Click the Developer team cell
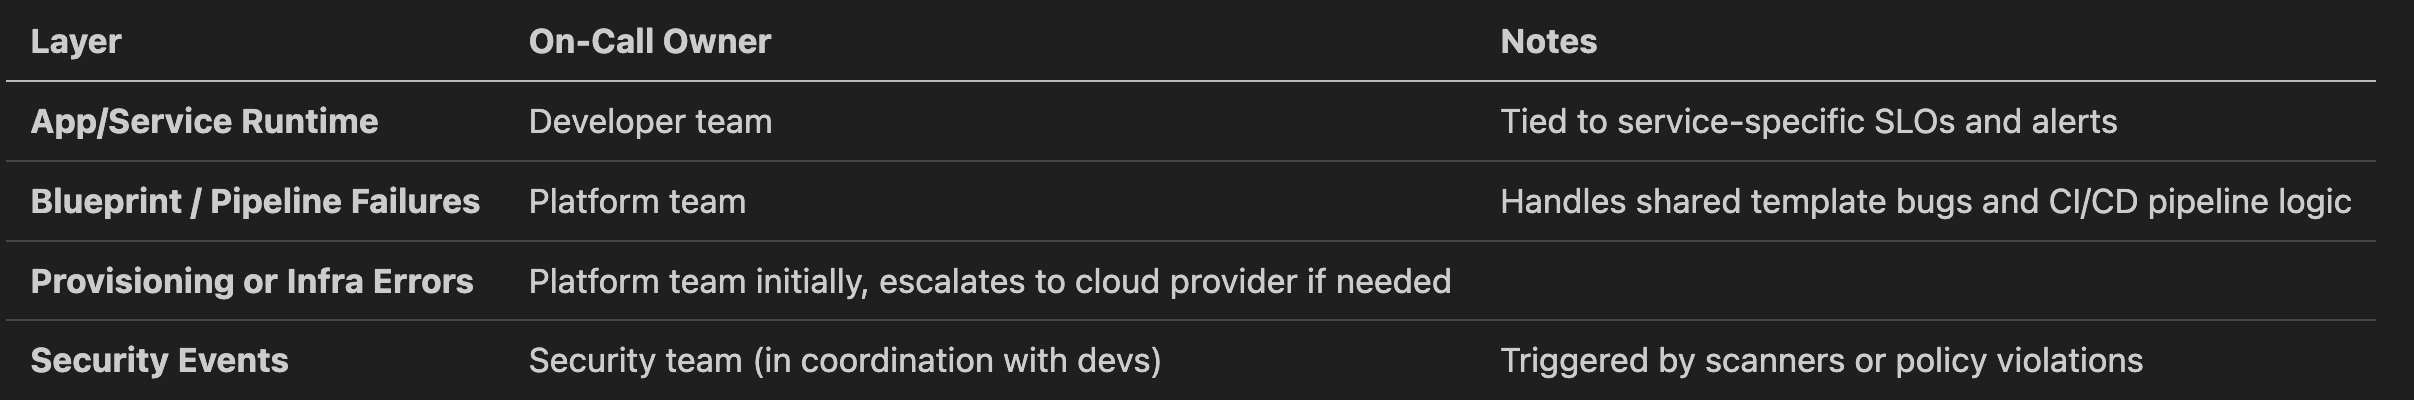This screenshot has width=2414, height=400. tap(650, 122)
